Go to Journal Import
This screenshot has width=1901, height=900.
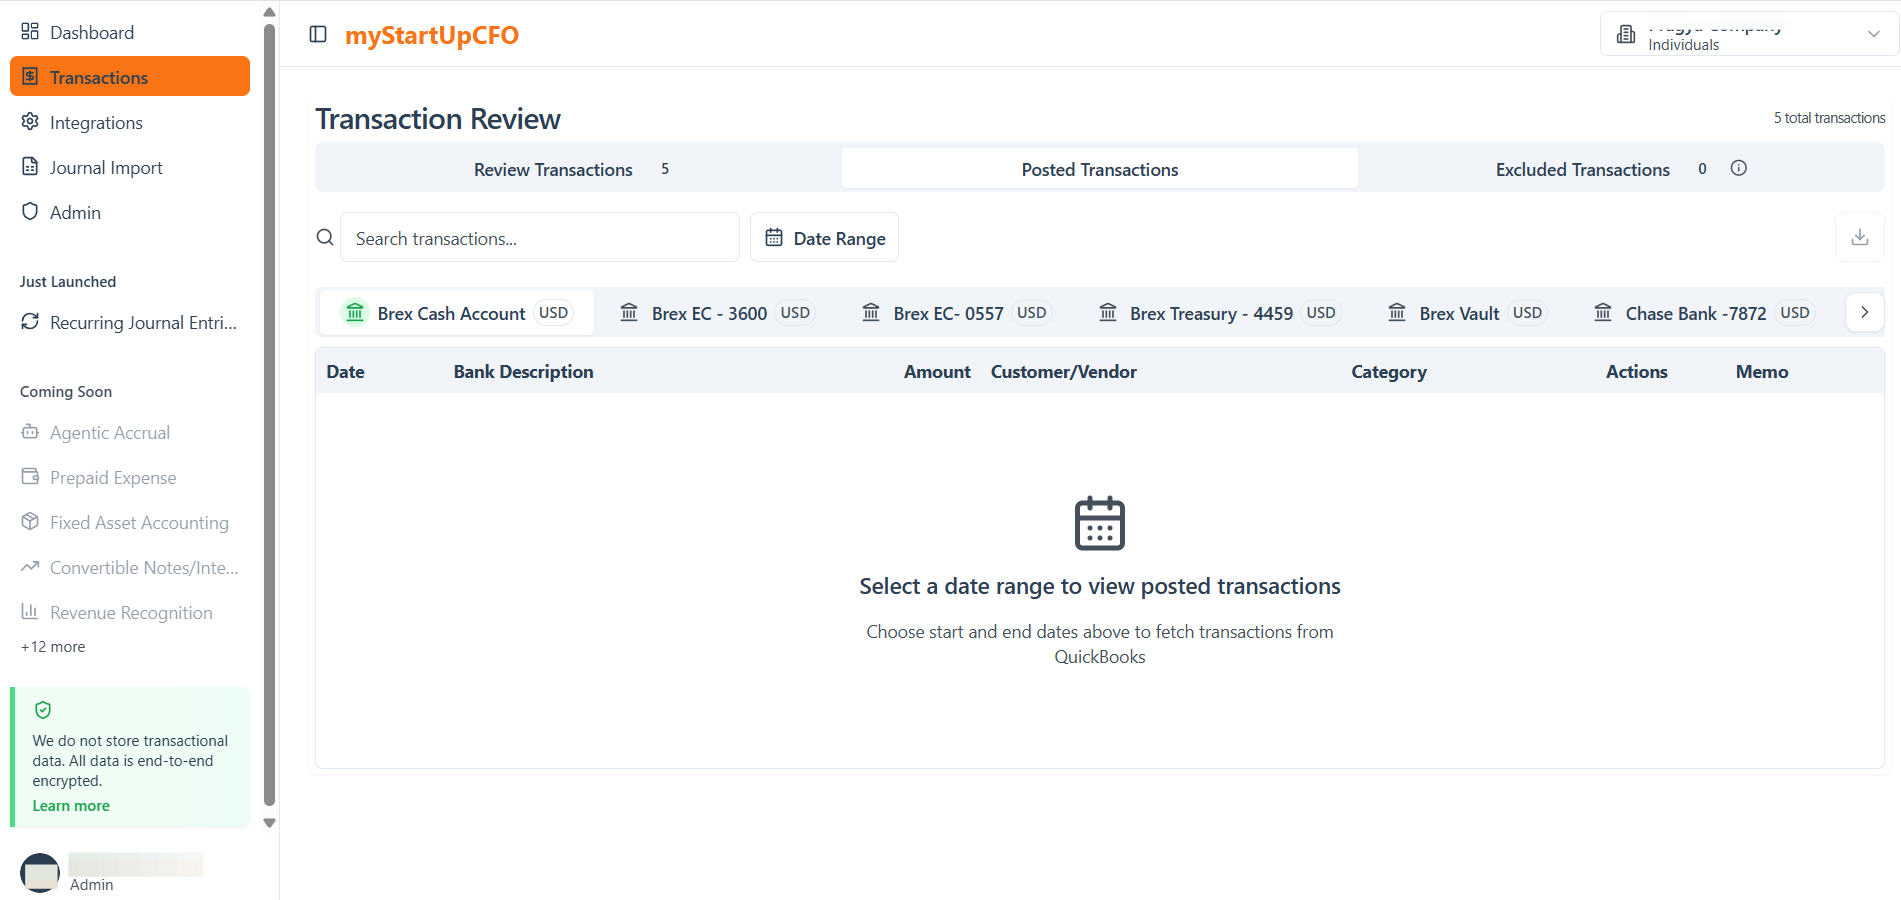[130, 167]
